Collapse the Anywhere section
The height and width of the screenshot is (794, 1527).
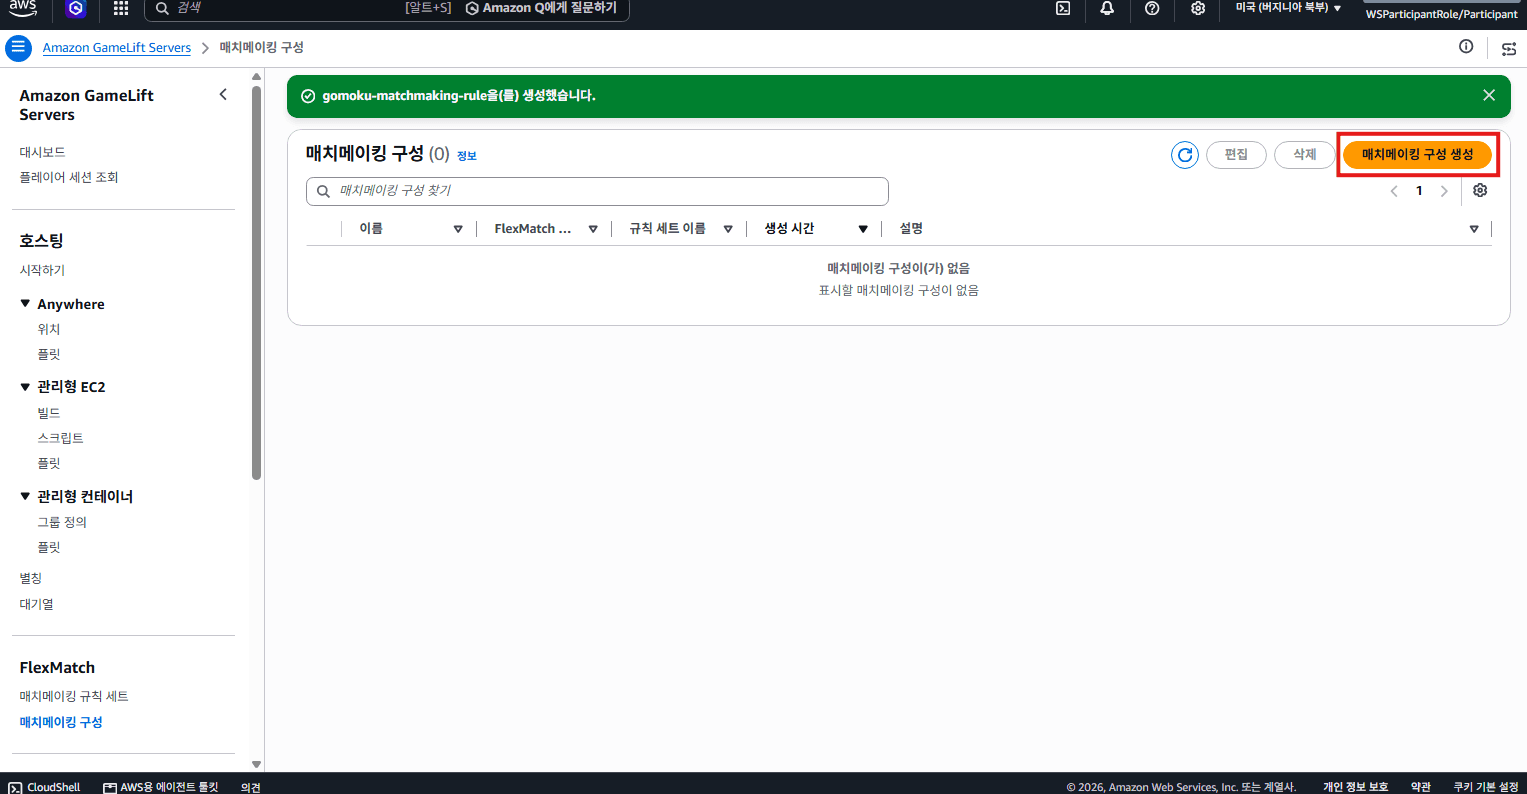pos(25,304)
